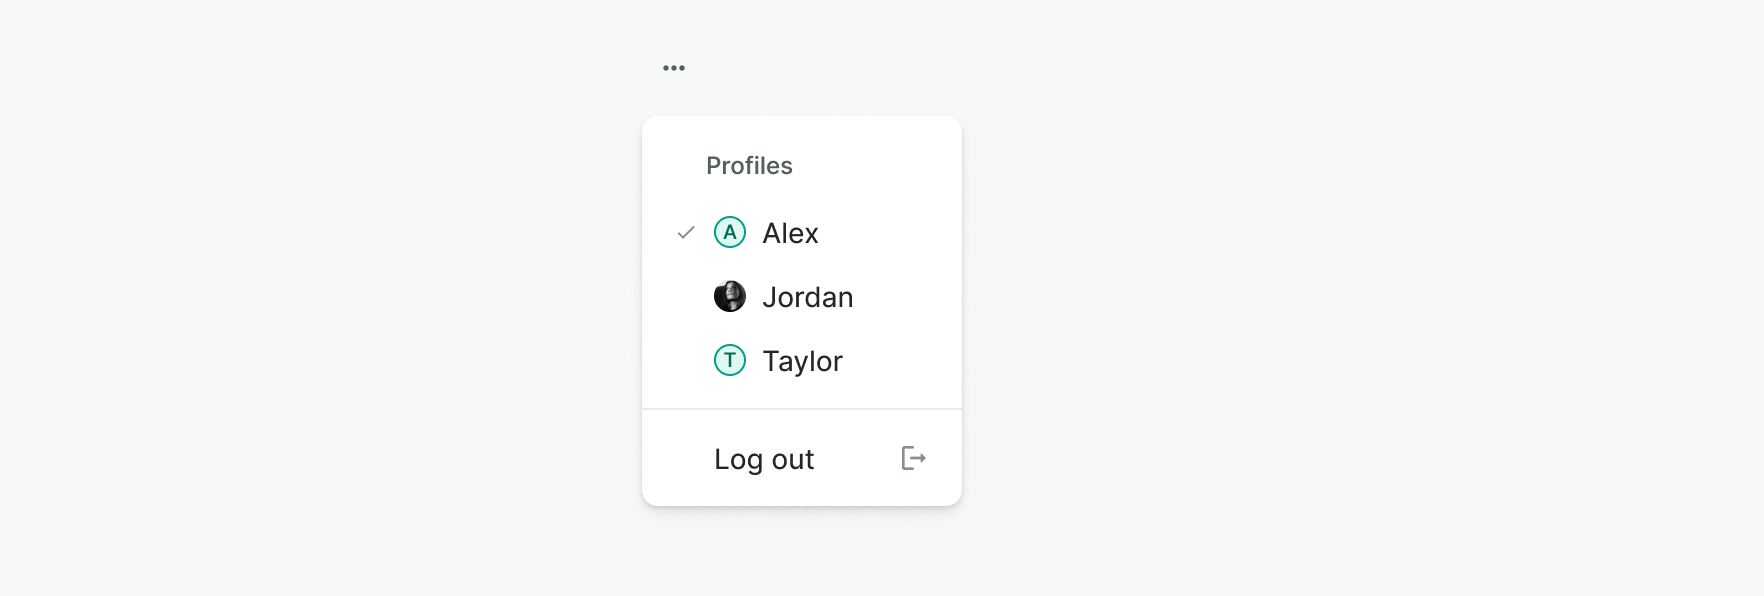Click the blank indent left of Taylor's avatar
This screenshot has height=596, width=1764.
[x=685, y=361]
